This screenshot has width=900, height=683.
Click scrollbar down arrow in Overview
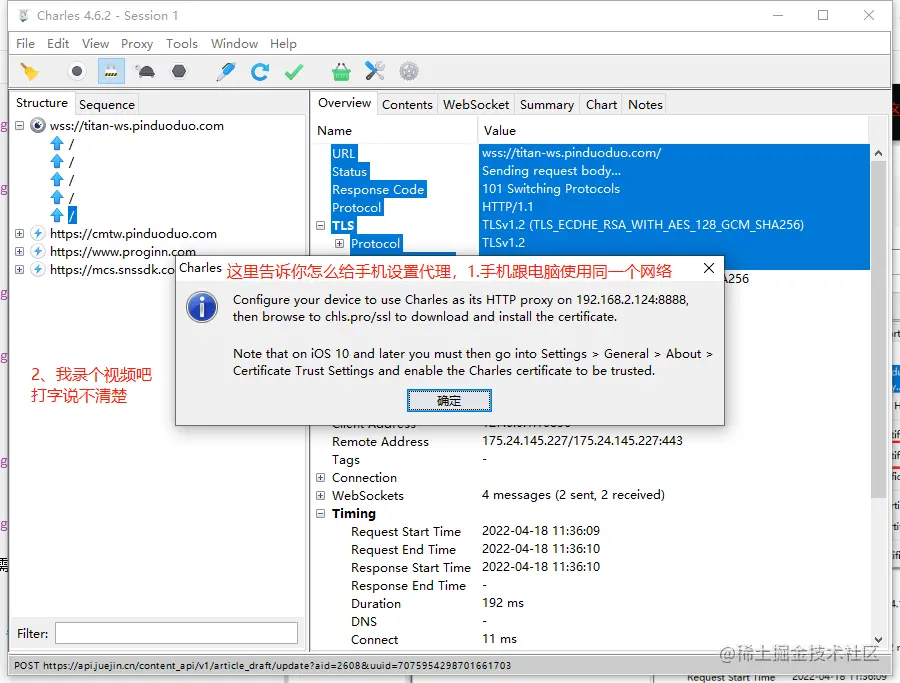(x=878, y=639)
